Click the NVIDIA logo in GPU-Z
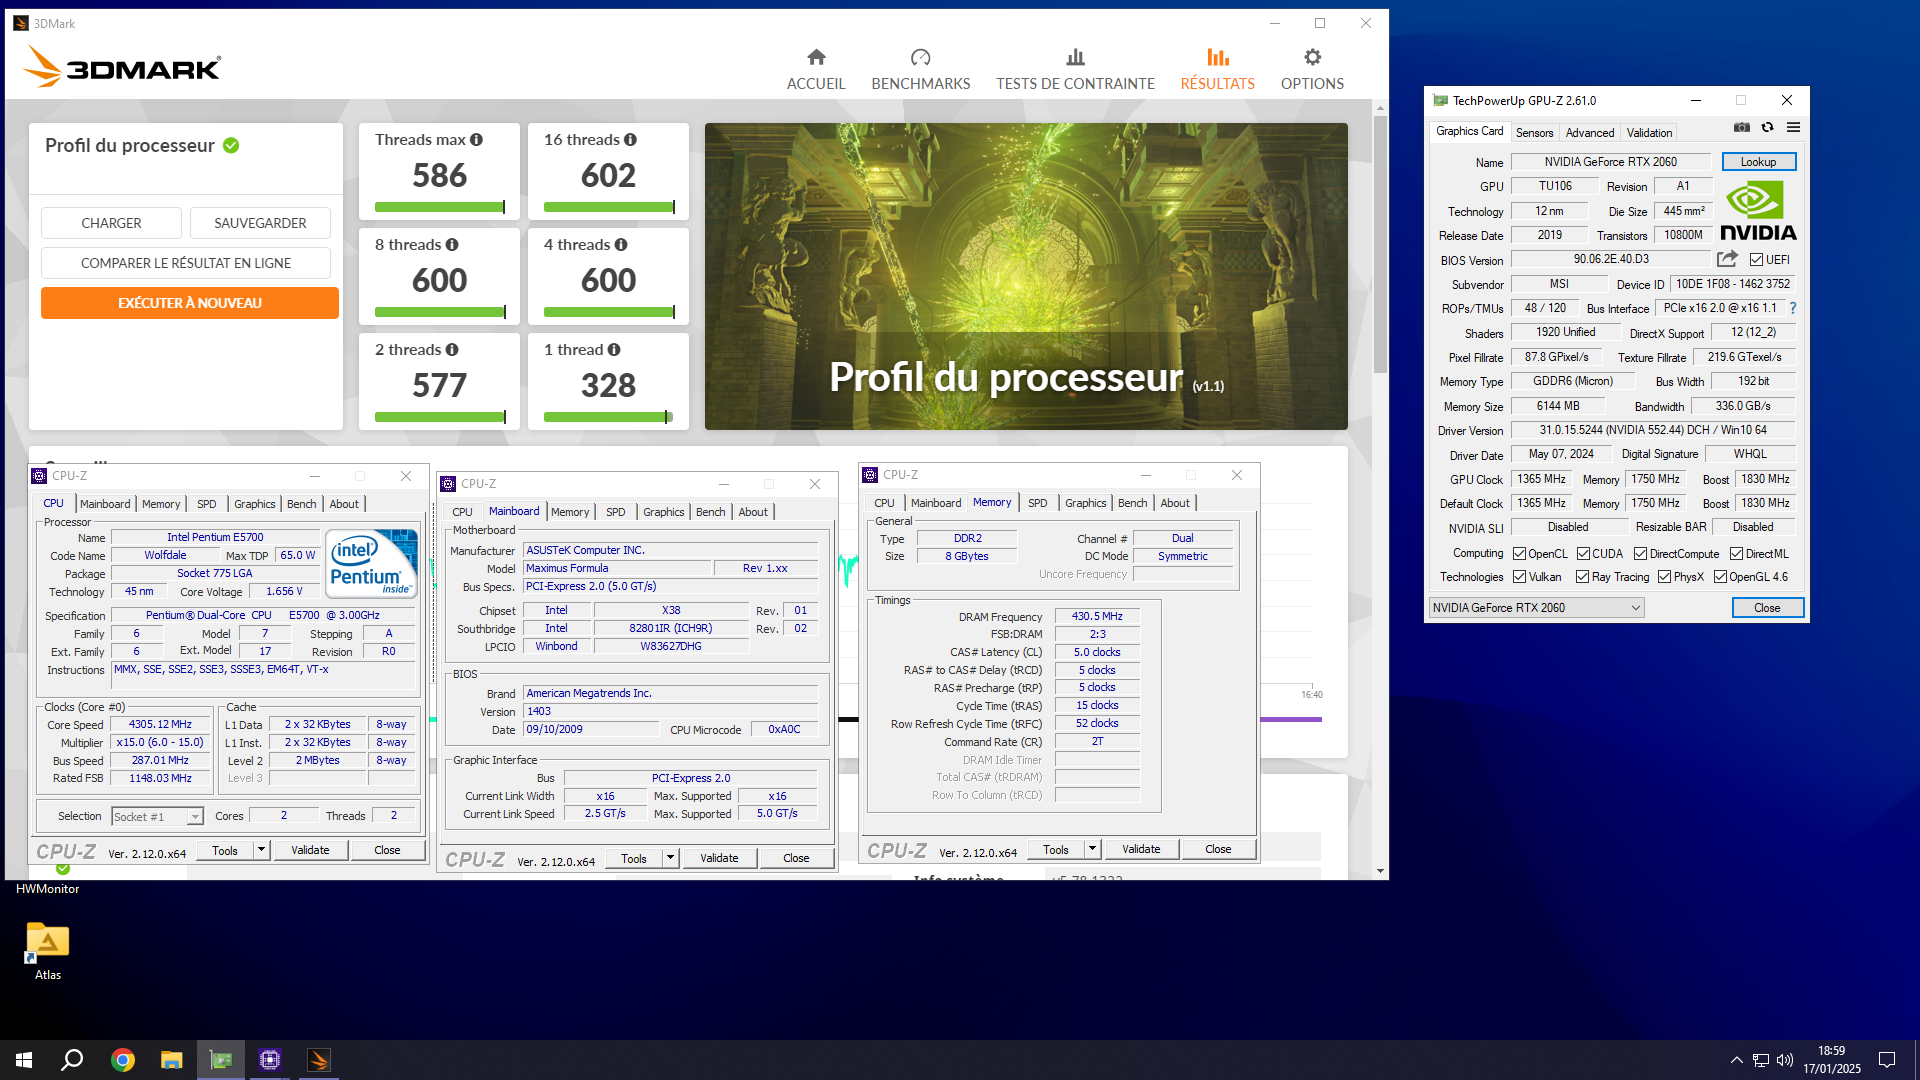Screen dimensions: 1920x1080 click(1759, 211)
